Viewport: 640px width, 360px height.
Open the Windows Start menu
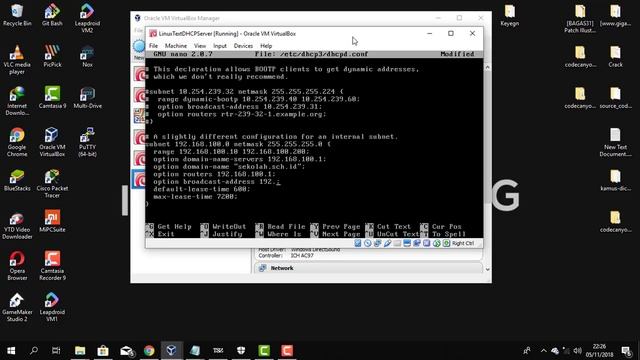pos(11,351)
